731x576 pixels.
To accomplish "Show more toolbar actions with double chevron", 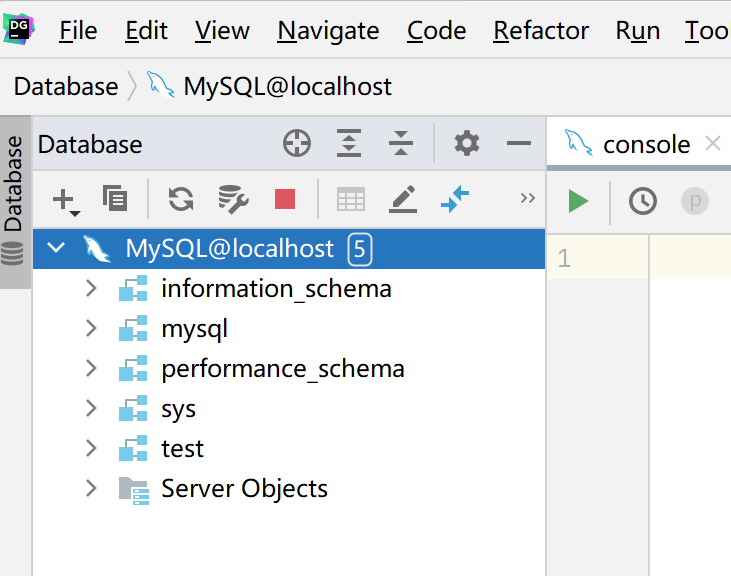I will click(528, 199).
